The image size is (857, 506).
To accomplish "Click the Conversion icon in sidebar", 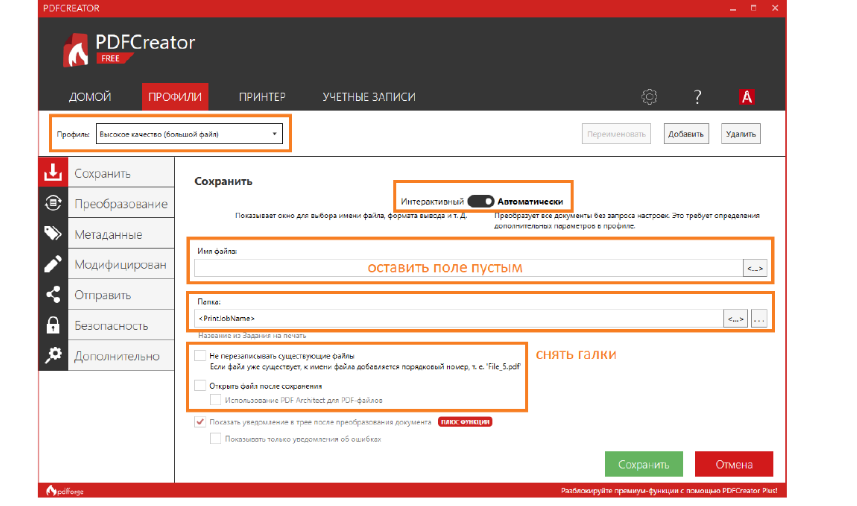I will point(53,203).
